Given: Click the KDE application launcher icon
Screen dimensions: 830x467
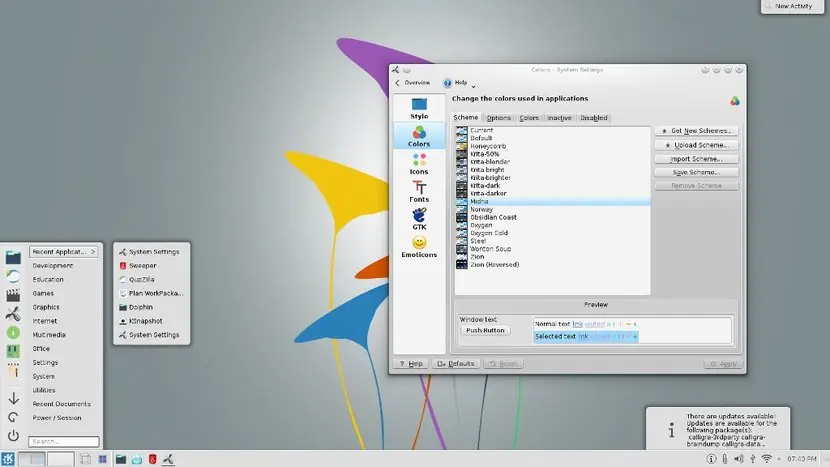Looking at the screenshot, I should click(x=8, y=459).
